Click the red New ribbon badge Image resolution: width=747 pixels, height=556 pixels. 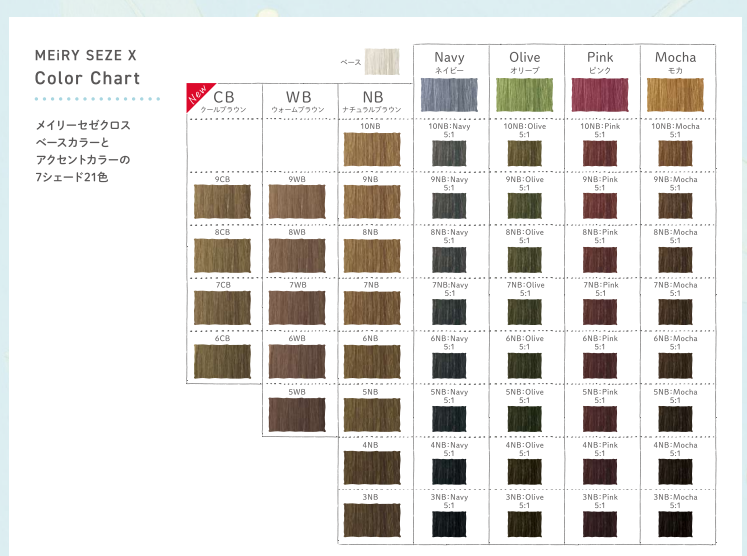pyautogui.click(x=197, y=94)
